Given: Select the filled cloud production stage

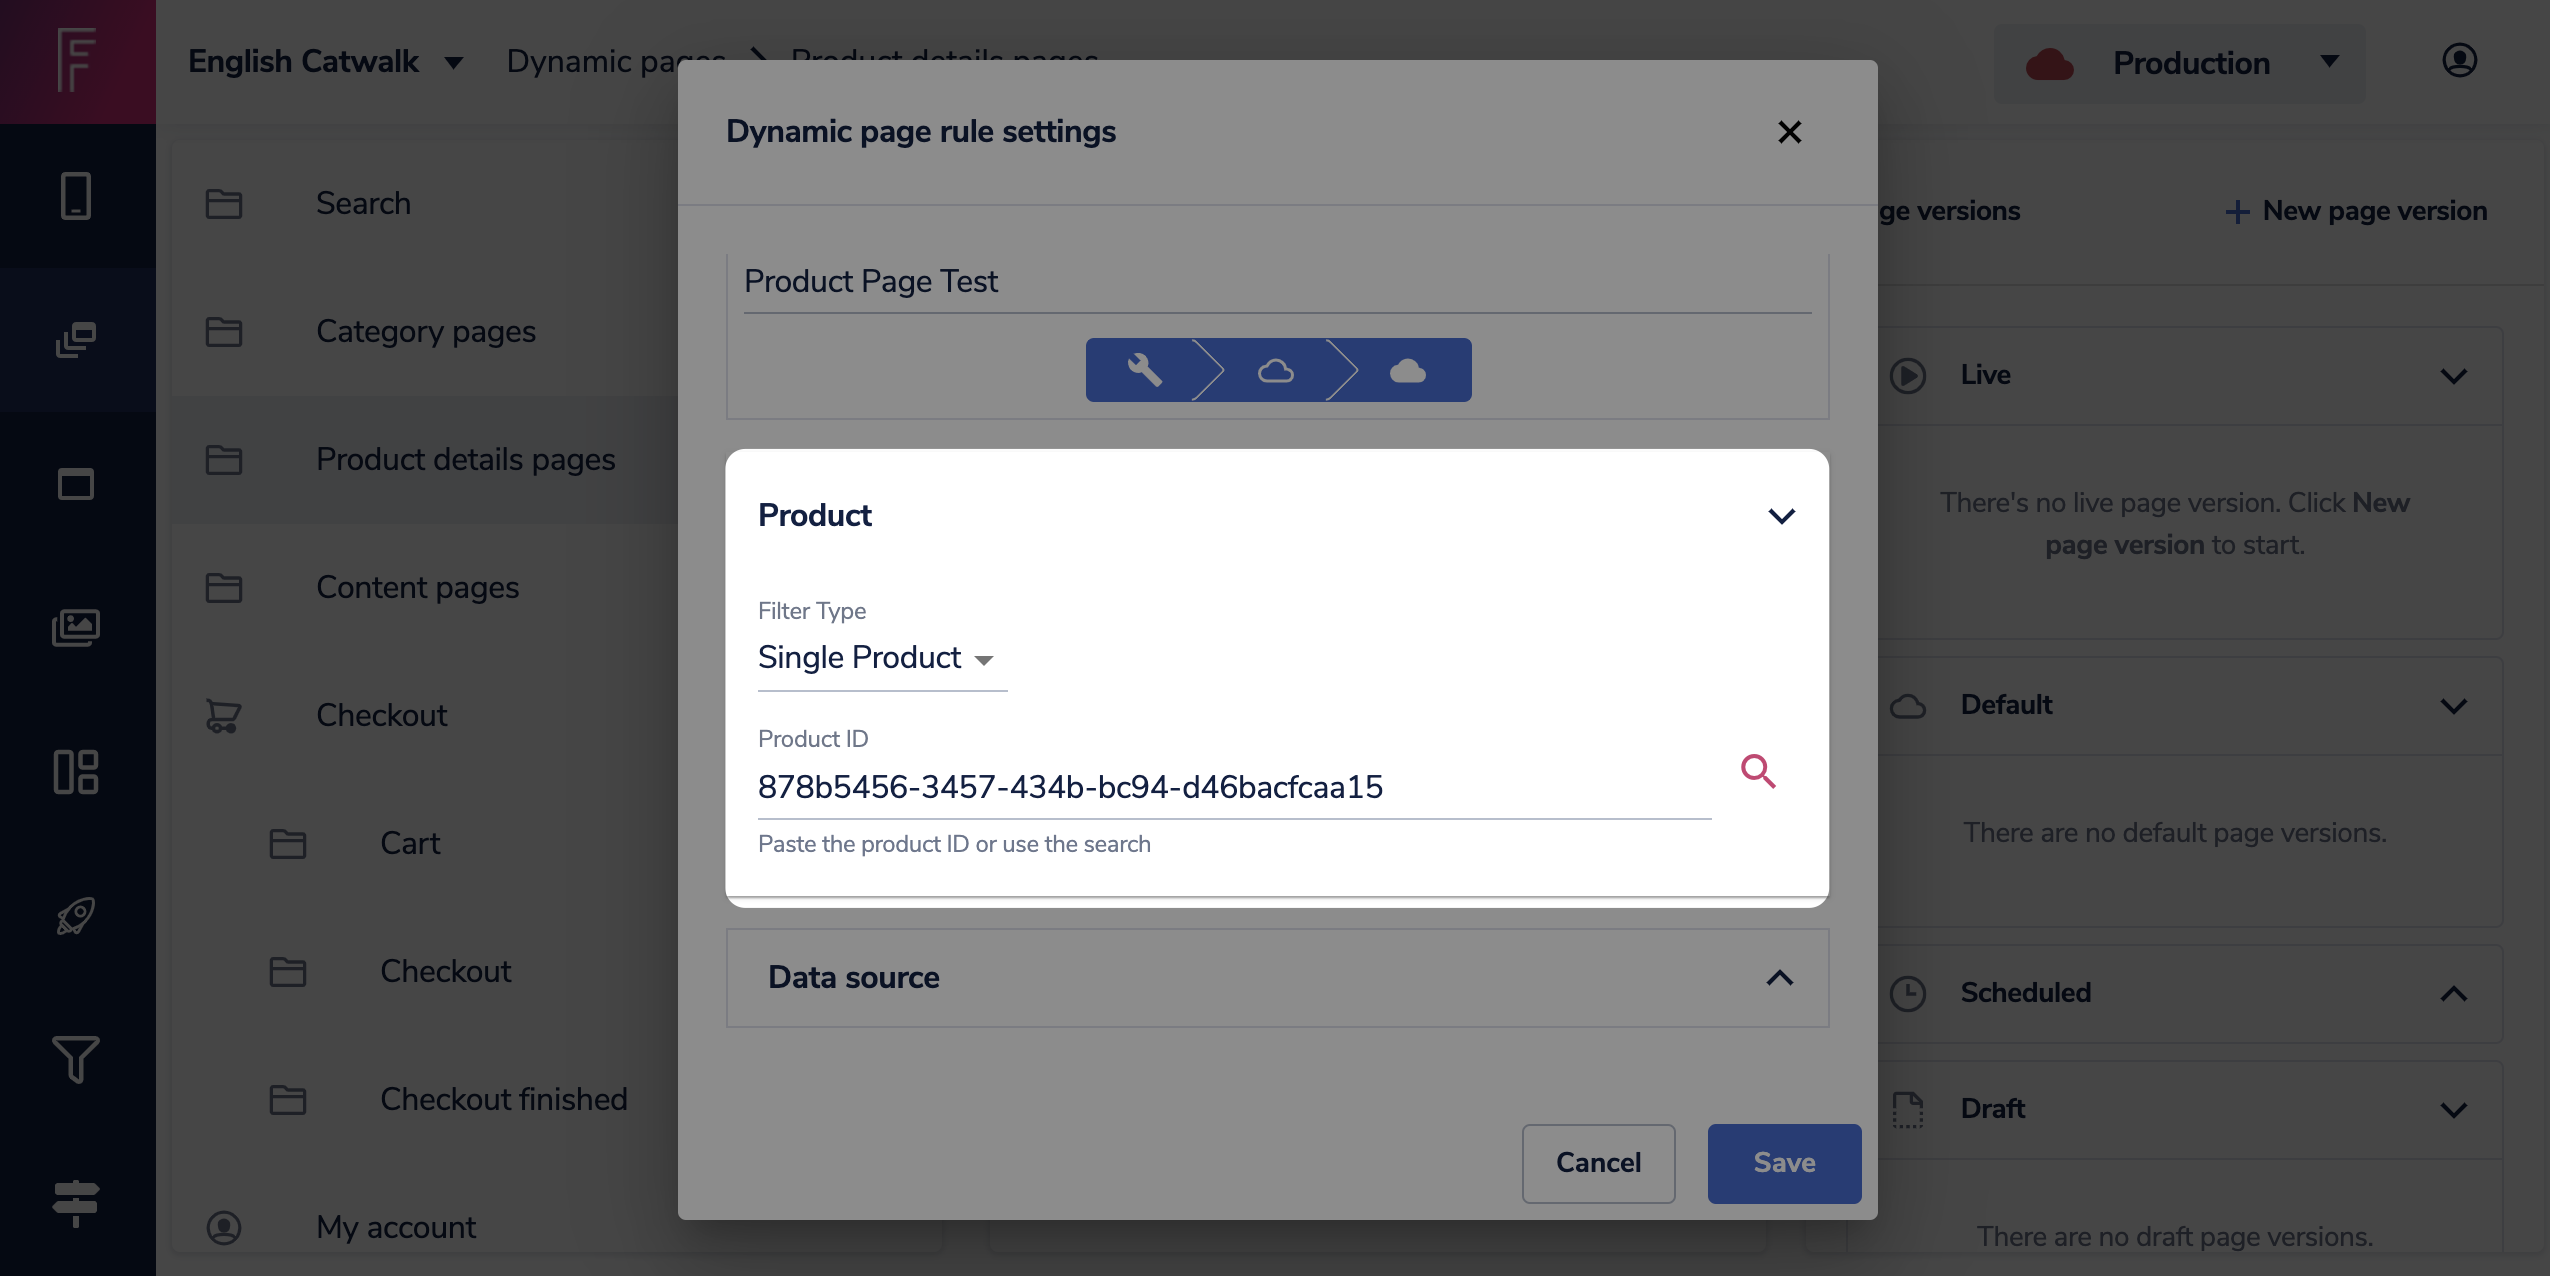Looking at the screenshot, I should (x=1407, y=370).
